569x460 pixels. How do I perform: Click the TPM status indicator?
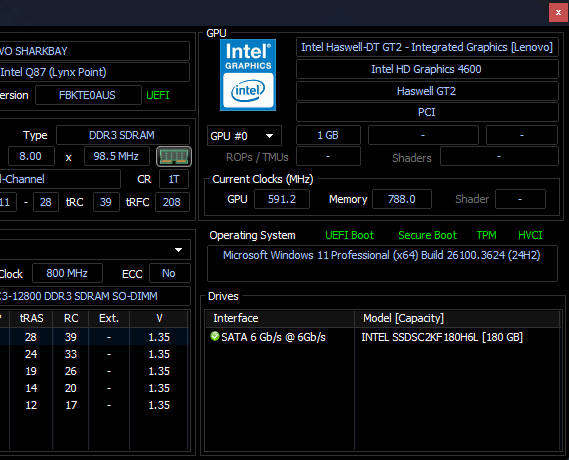(x=486, y=235)
